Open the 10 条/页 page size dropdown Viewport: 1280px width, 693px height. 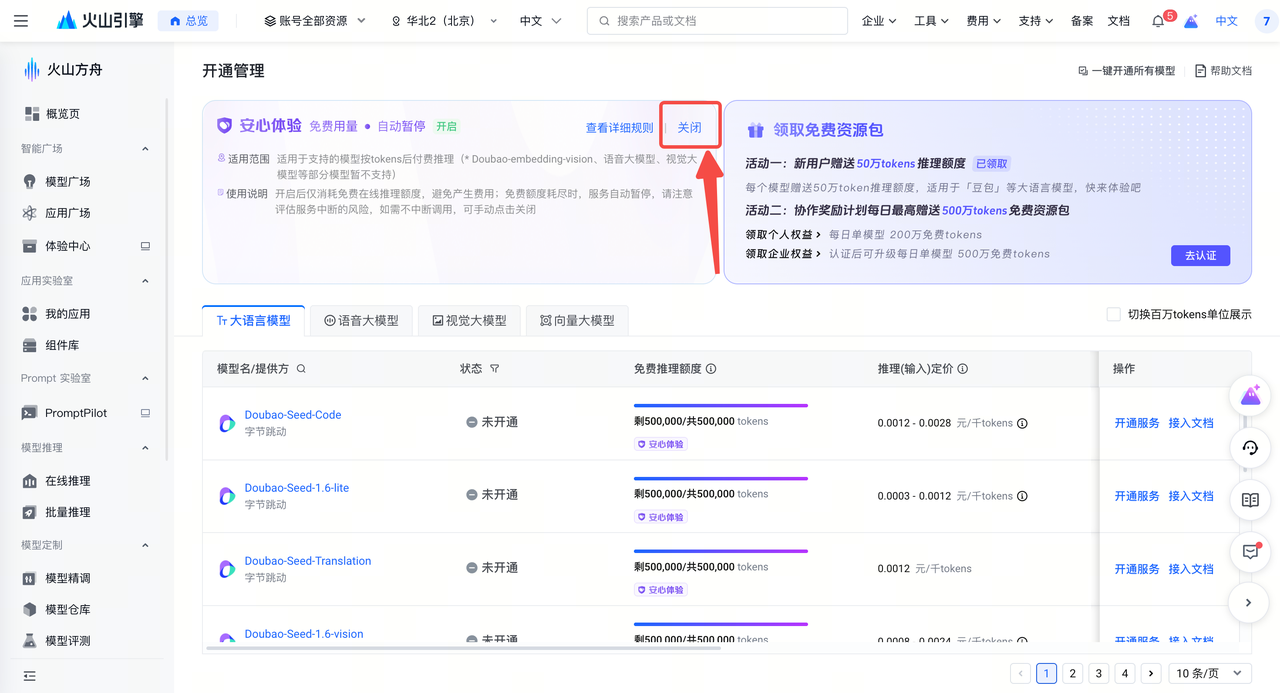pos(1210,673)
